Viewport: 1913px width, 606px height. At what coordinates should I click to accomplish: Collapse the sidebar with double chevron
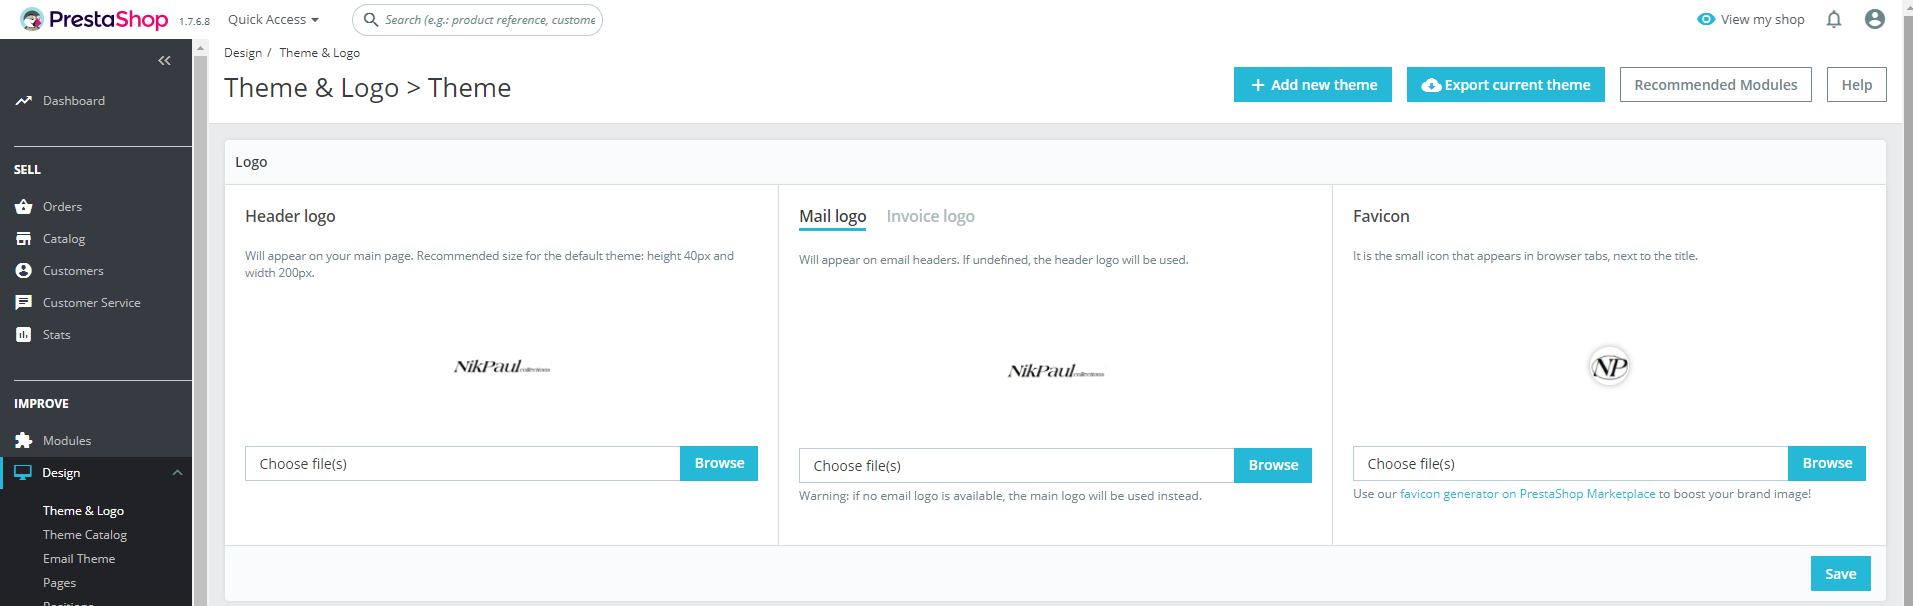164,61
